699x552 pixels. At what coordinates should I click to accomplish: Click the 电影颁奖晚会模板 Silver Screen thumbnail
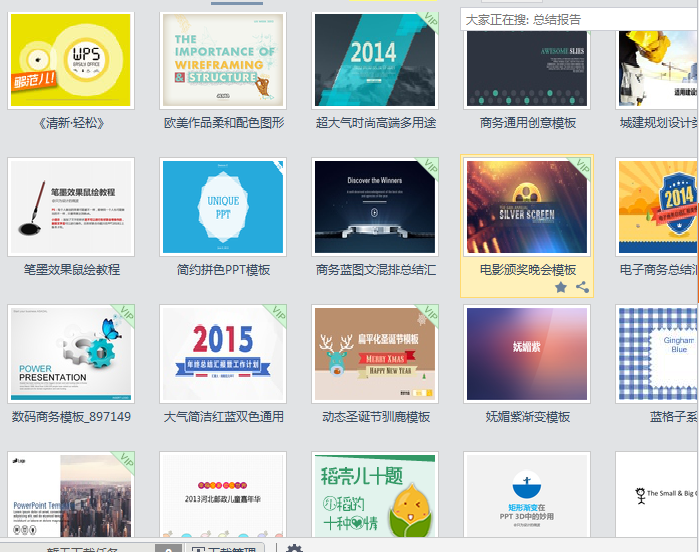(527, 206)
